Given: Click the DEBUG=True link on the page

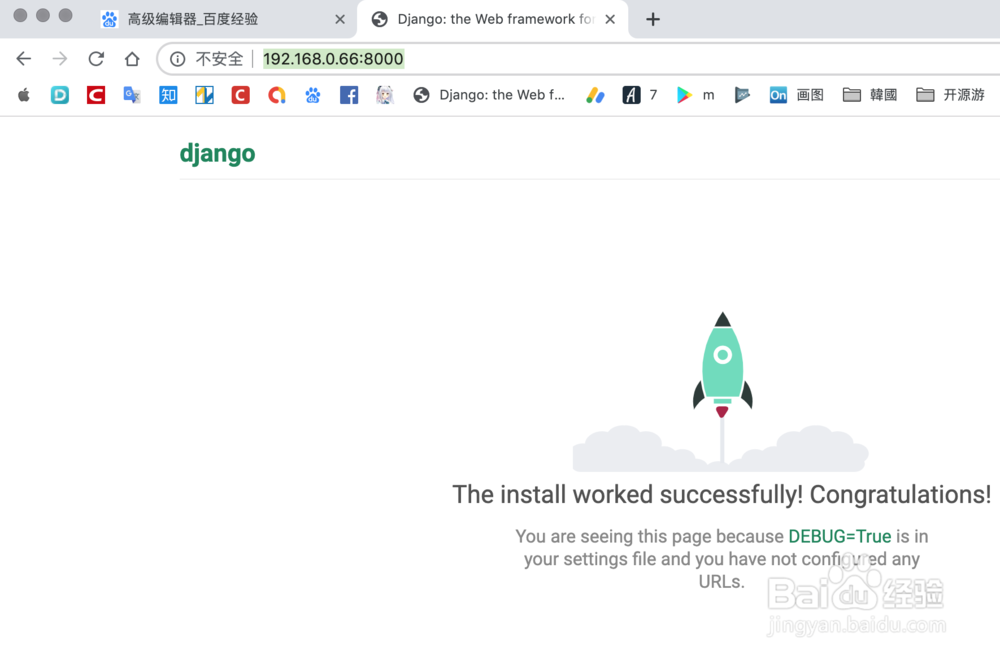Looking at the screenshot, I should pos(839,536).
